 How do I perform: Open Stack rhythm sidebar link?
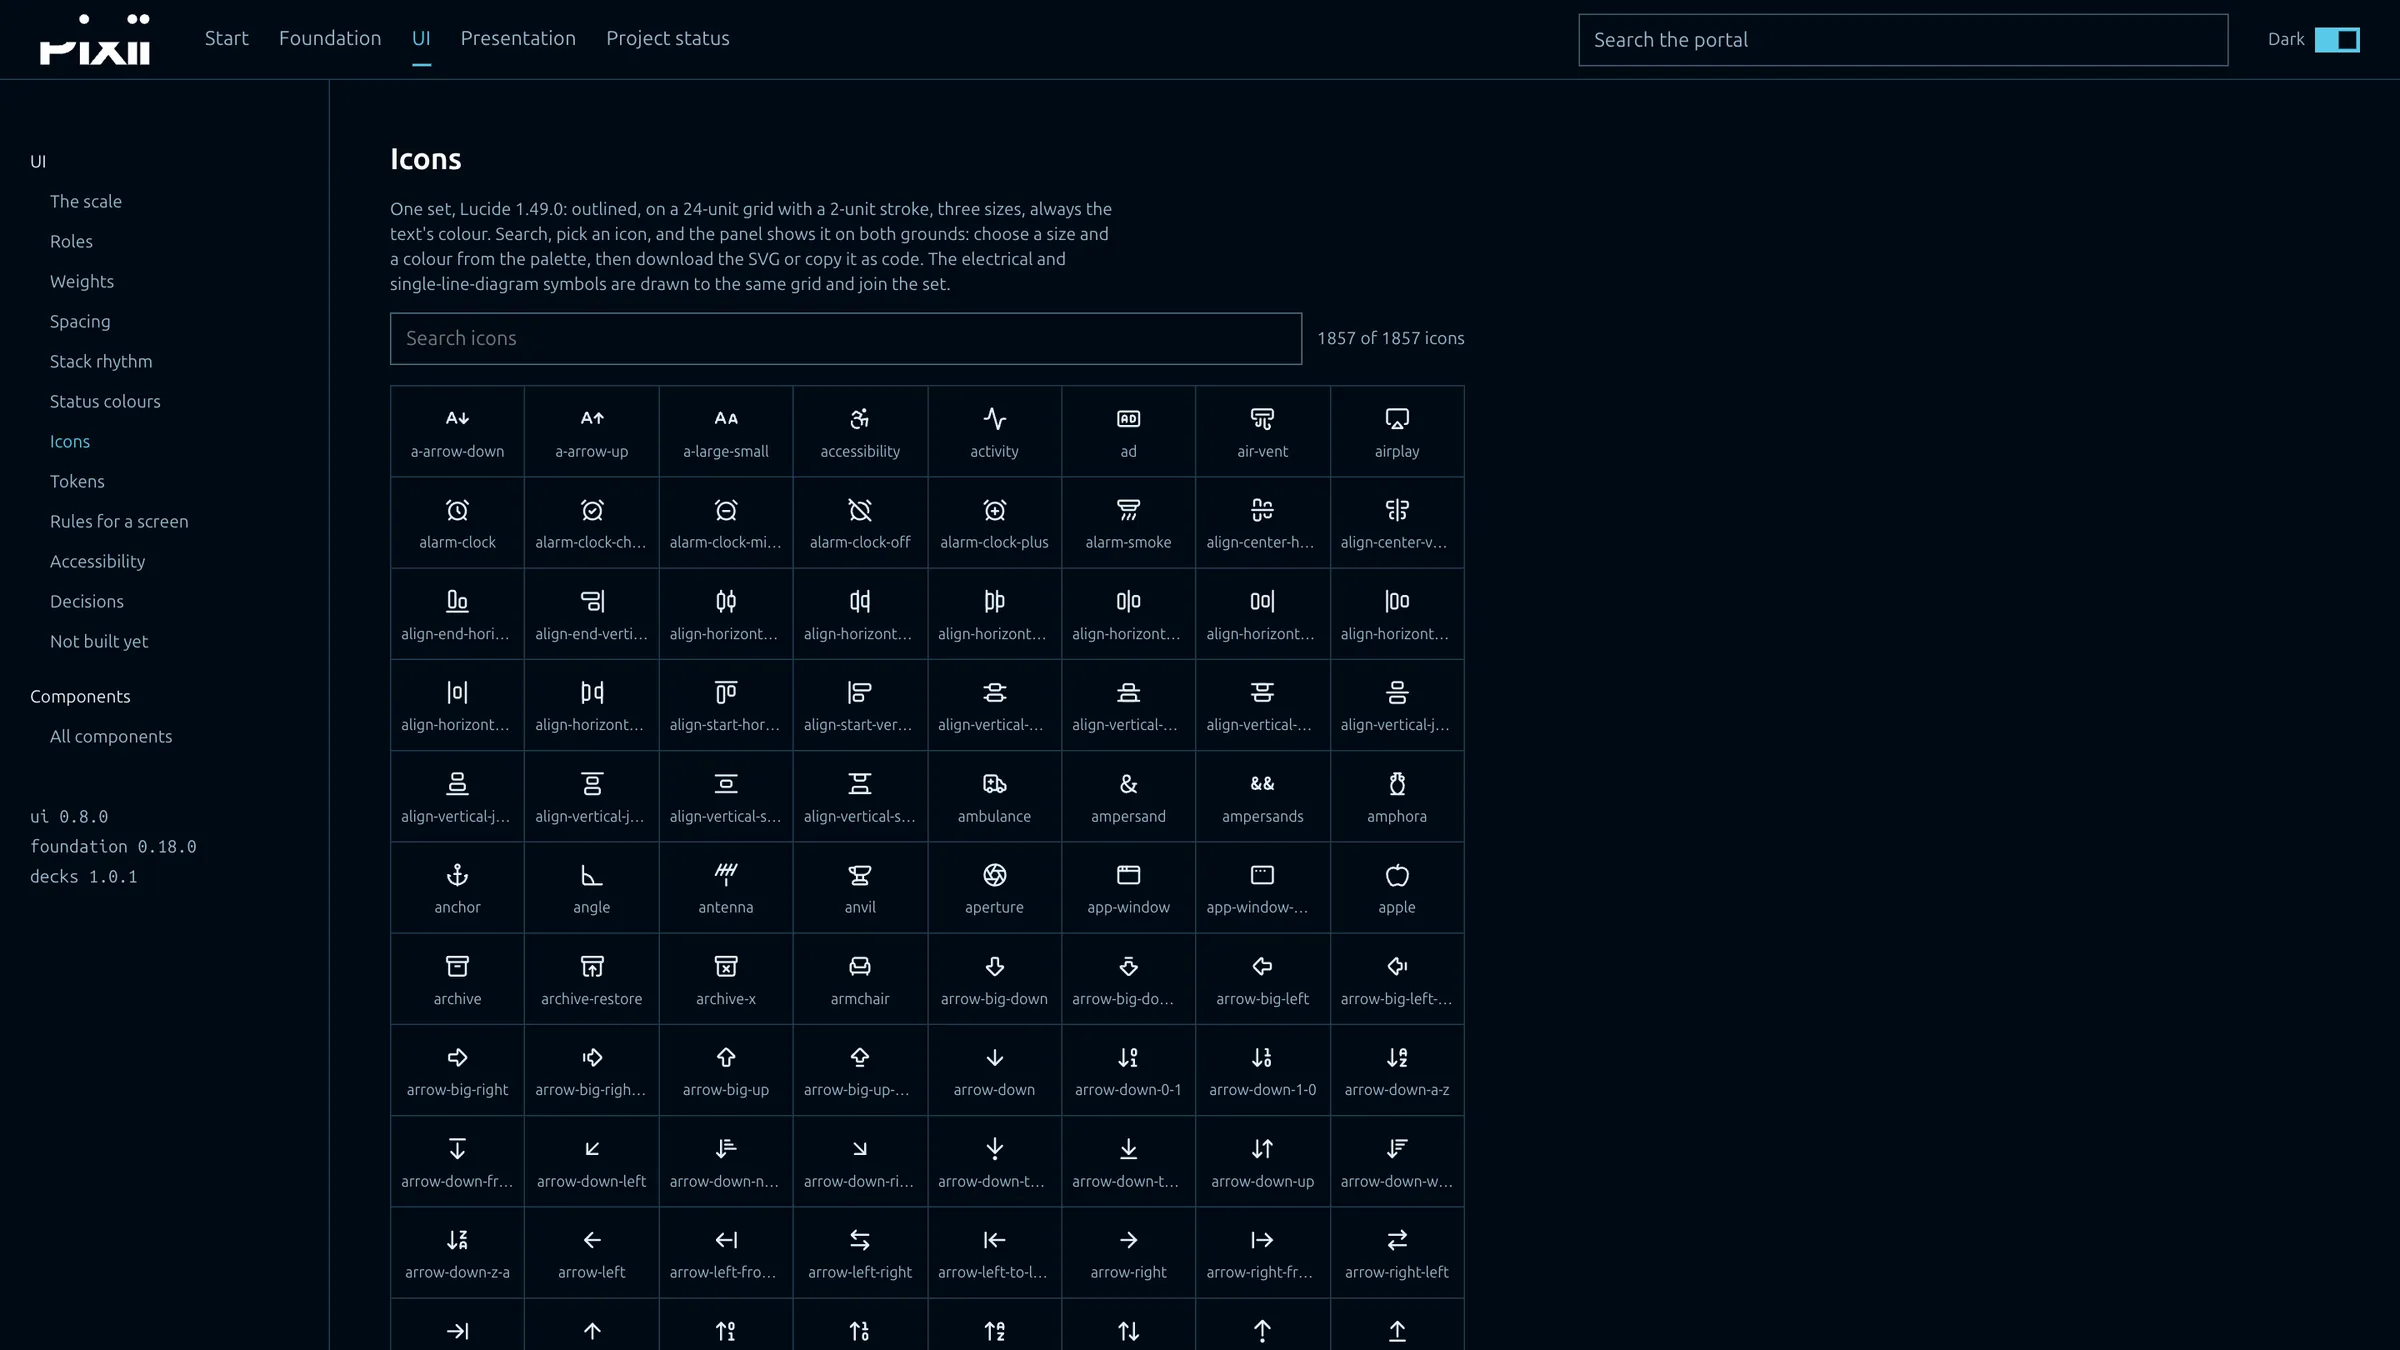(x=101, y=361)
